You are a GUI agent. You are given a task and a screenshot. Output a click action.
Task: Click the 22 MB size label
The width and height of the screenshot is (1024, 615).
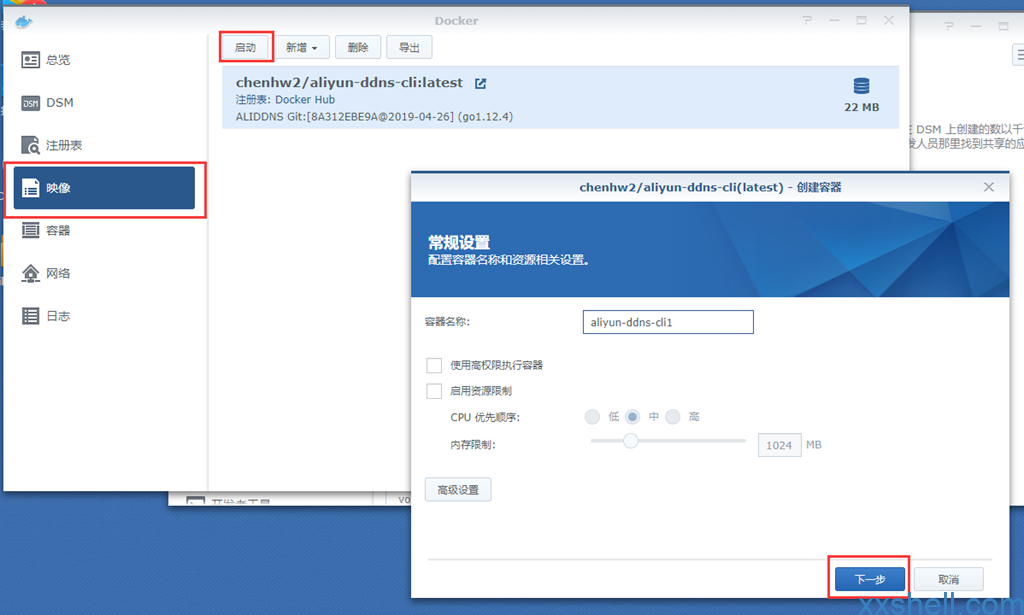(x=861, y=107)
